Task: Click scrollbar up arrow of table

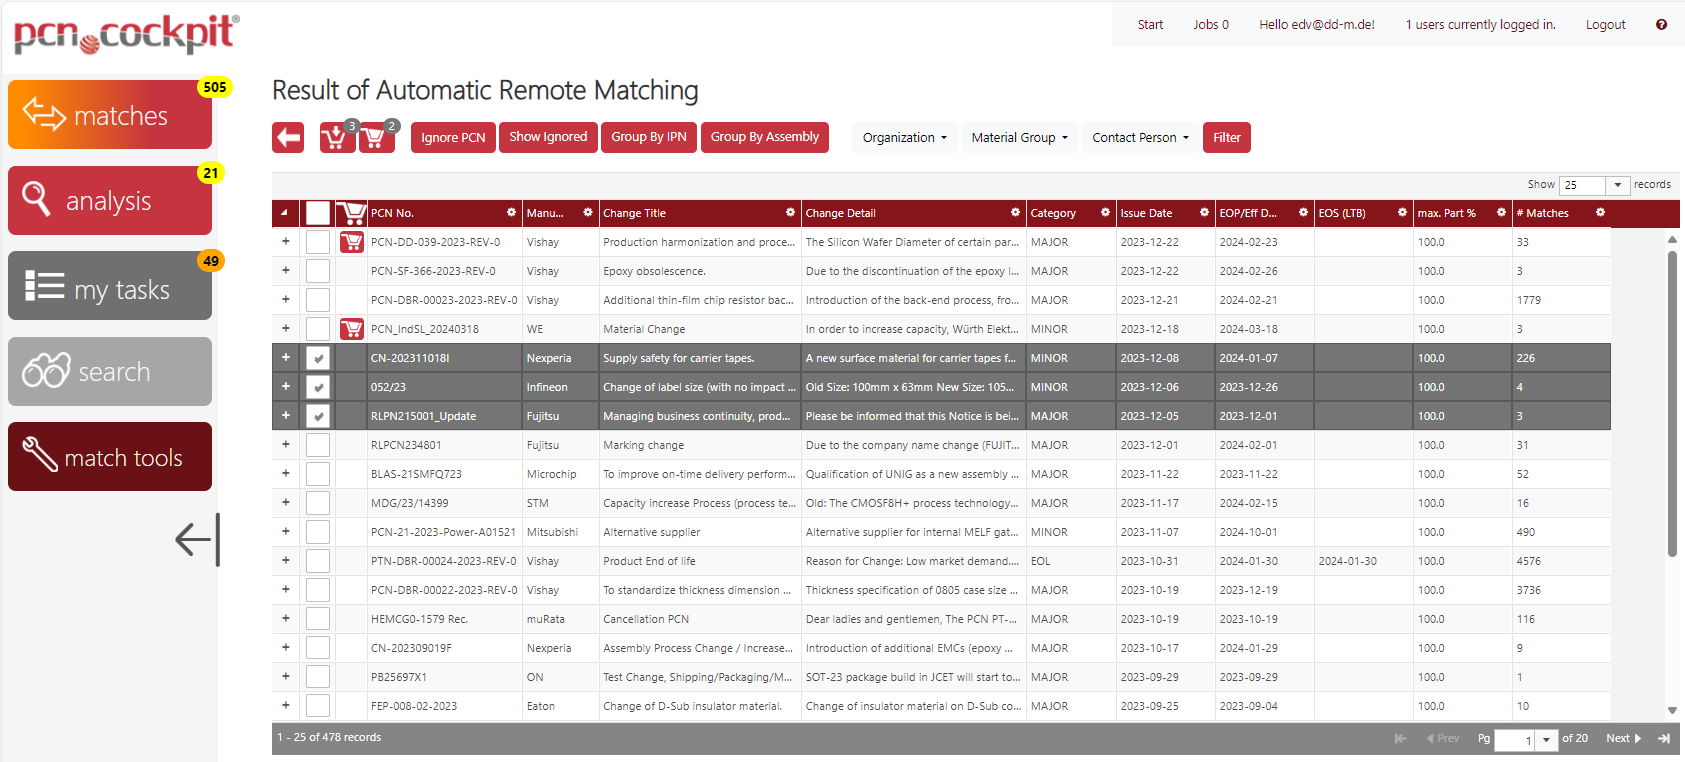Action: (1672, 240)
